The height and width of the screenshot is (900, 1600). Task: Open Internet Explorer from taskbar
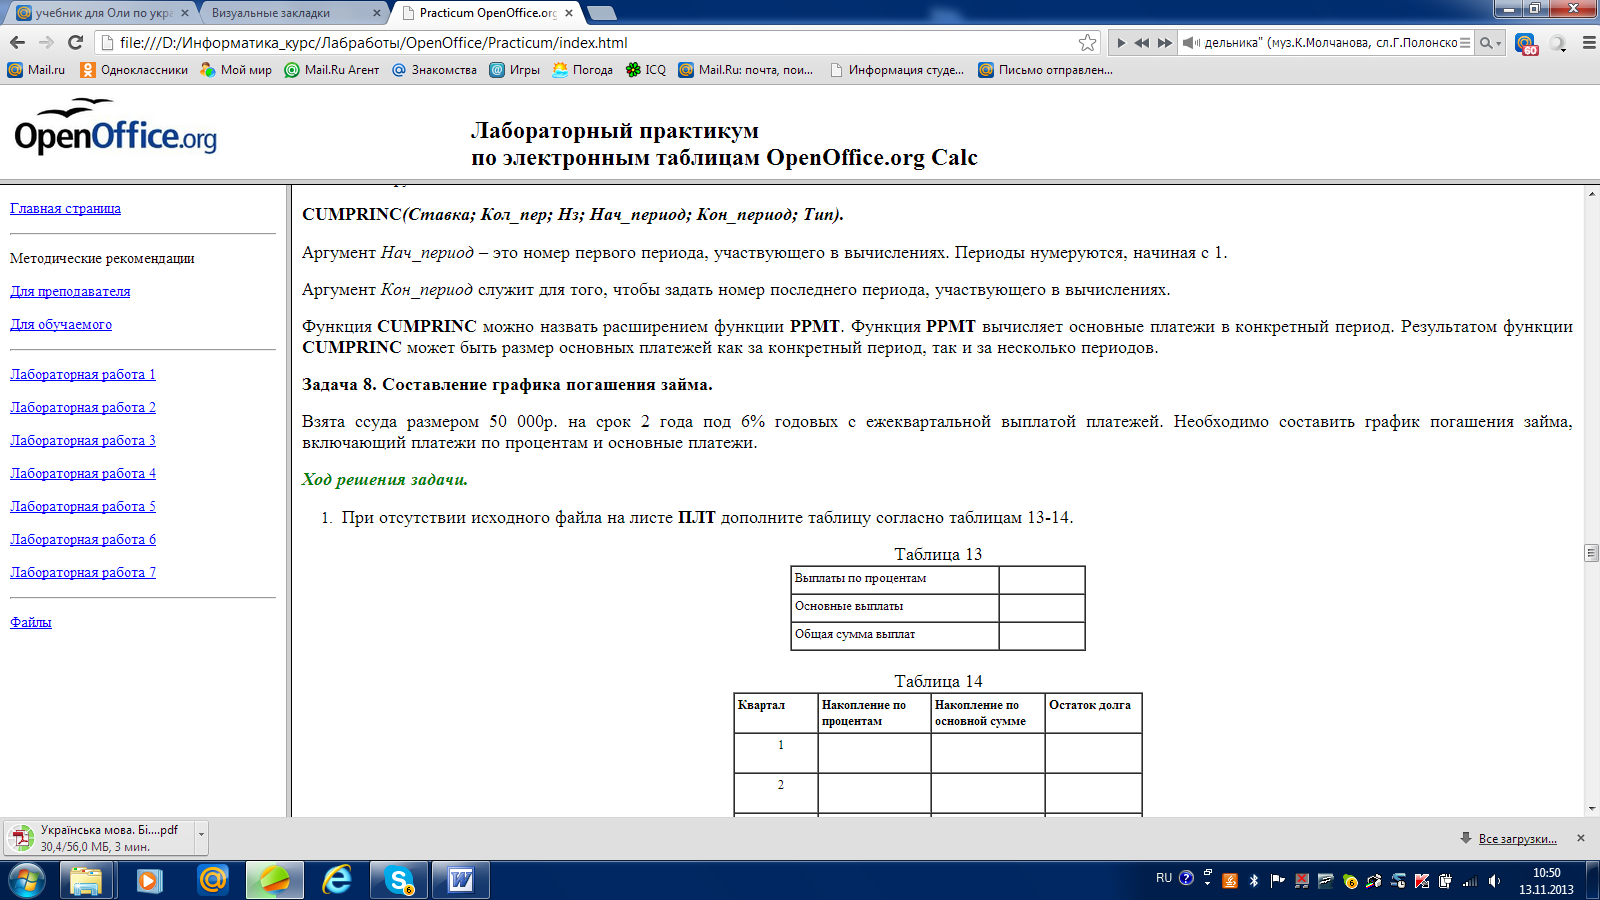coord(337,881)
